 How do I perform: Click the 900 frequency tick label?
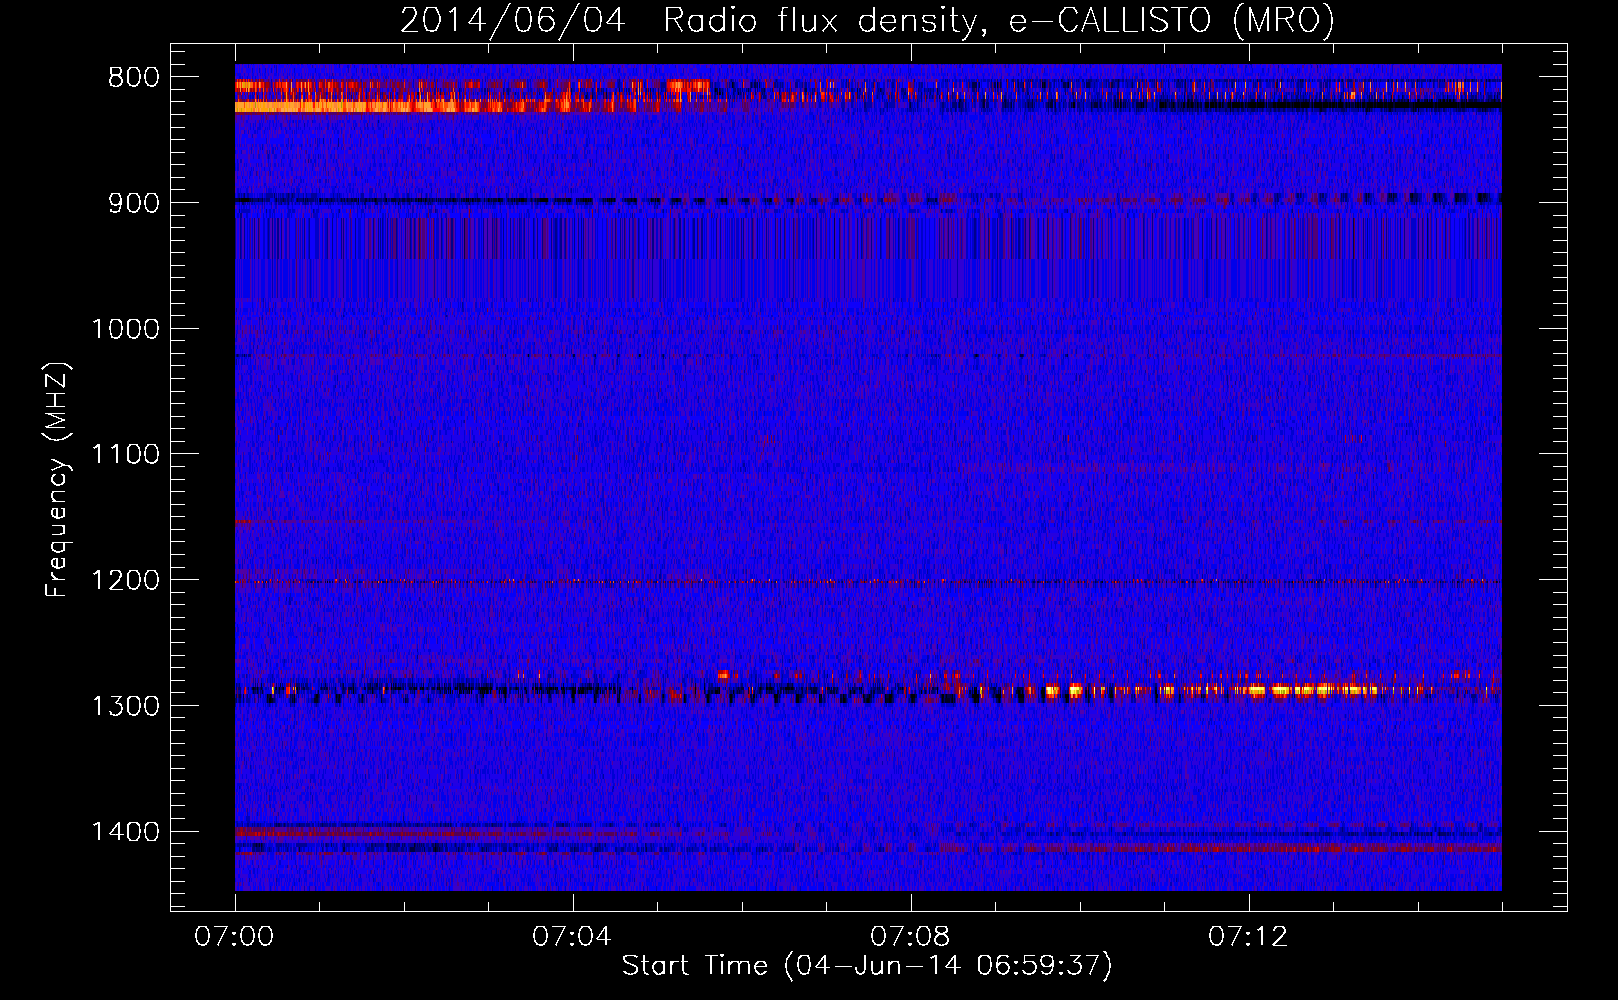(133, 203)
